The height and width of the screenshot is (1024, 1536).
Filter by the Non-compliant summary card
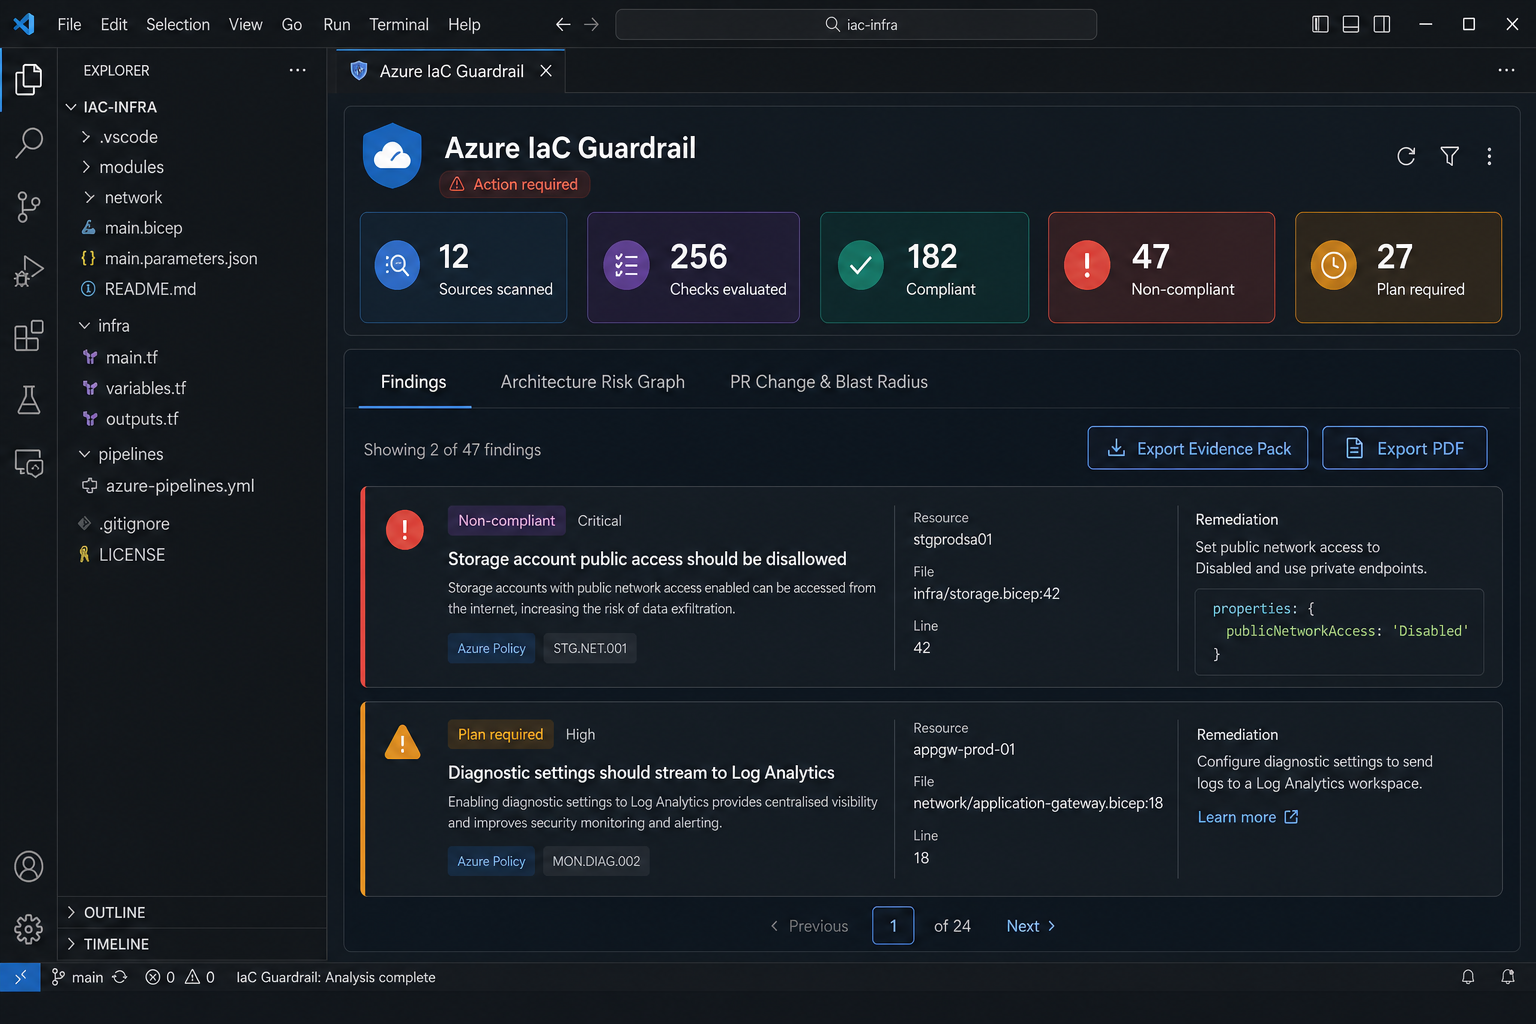(1161, 267)
